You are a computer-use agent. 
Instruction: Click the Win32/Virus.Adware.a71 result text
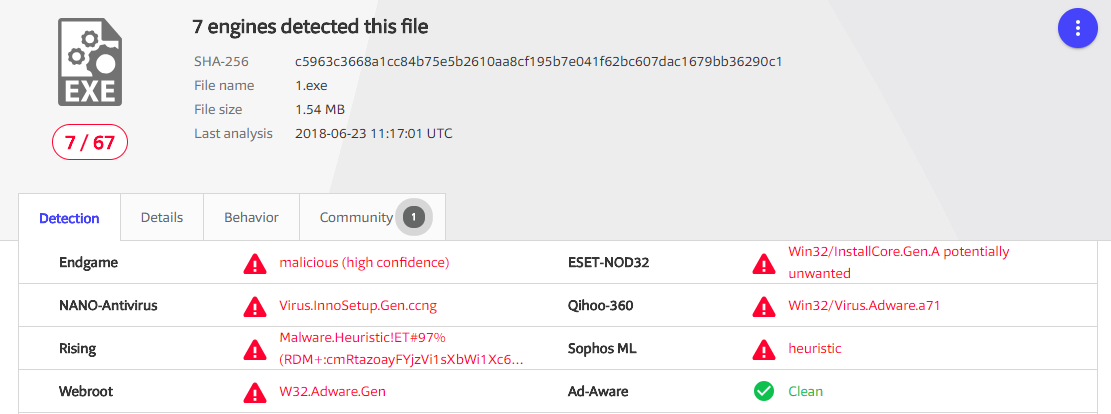(x=864, y=306)
